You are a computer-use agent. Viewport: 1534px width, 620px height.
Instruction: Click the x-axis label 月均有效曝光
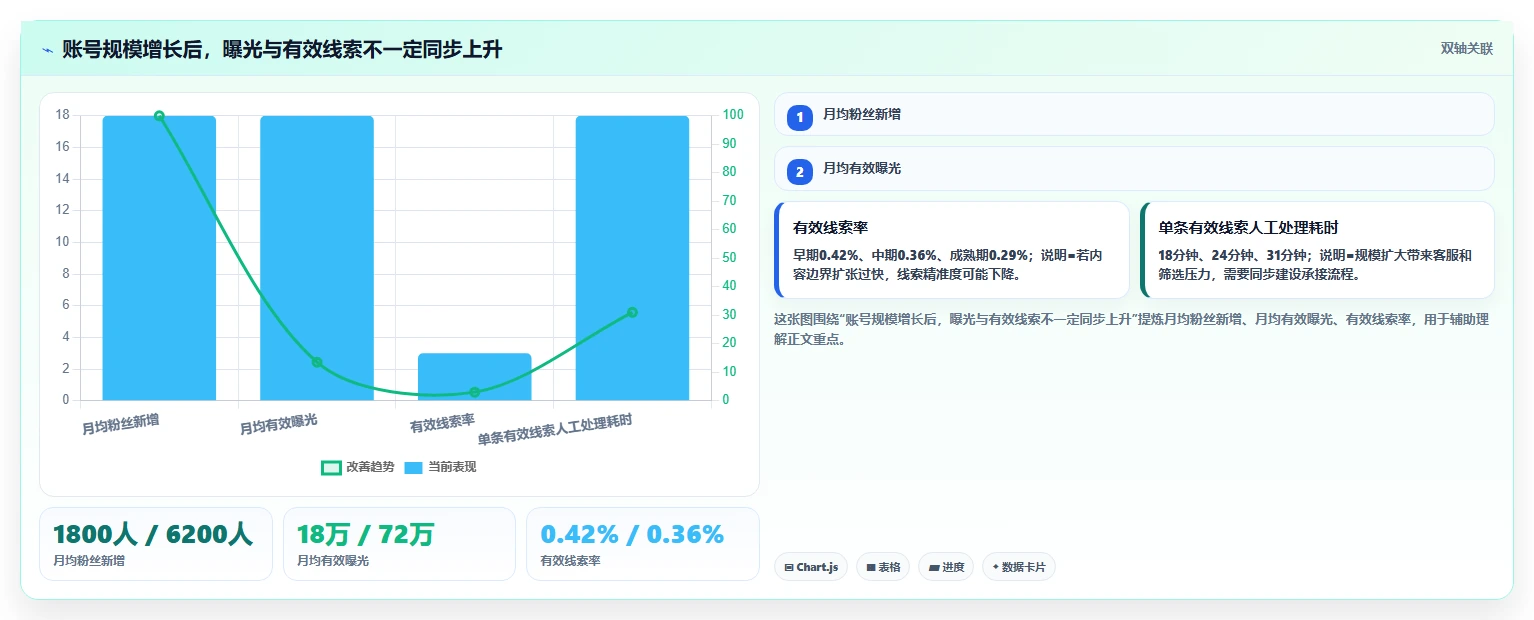click(278, 424)
